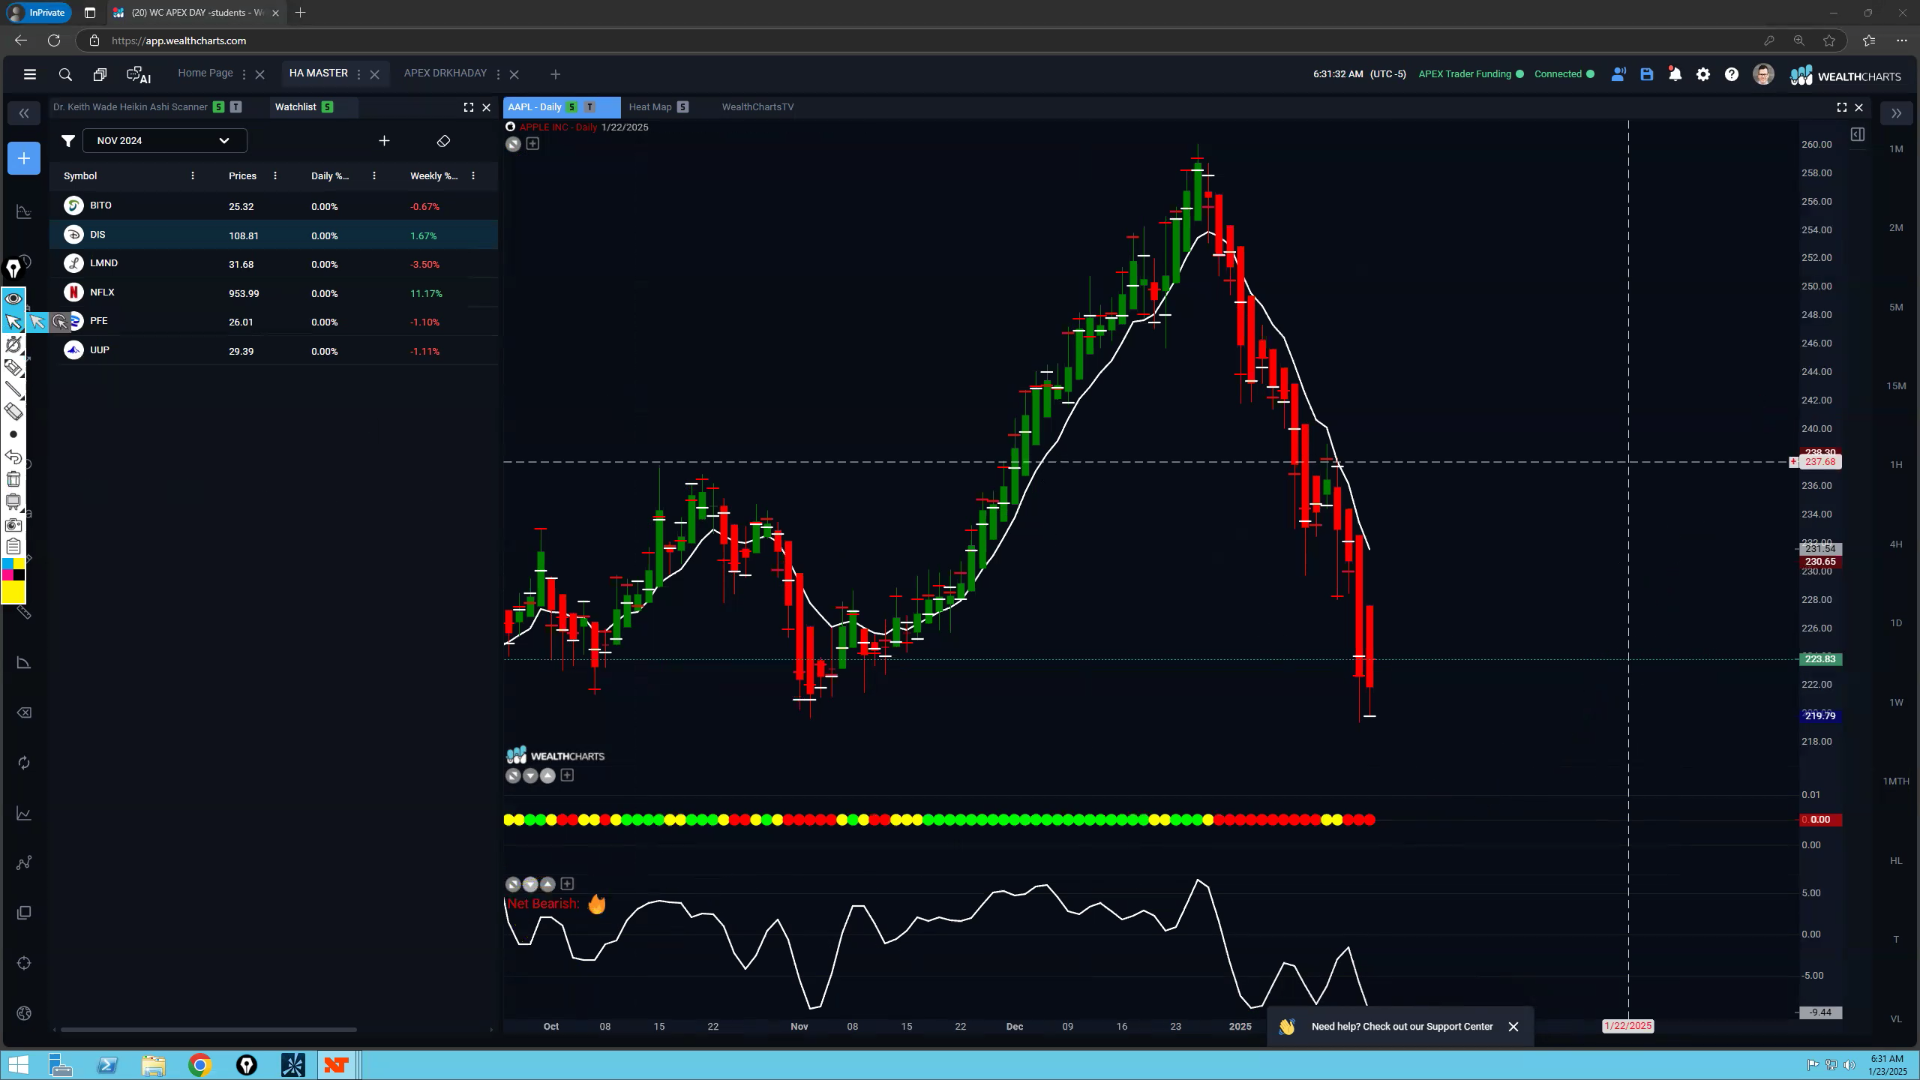Open the WealthChartsTV tab
1920x1080 pixels.
click(758, 107)
